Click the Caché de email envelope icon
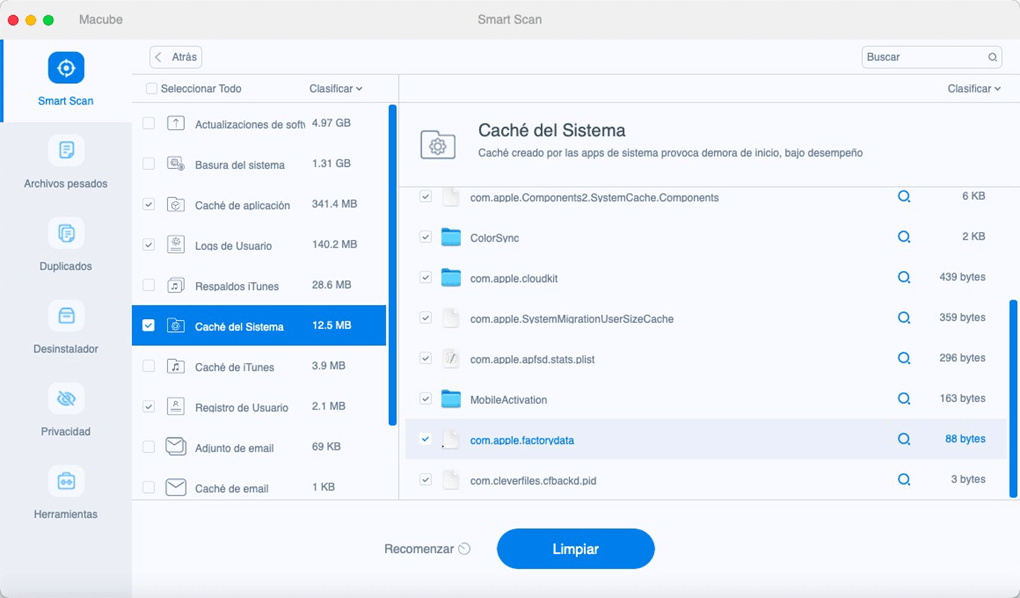Viewport: 1020px width, 598px height. pos(176,487)
